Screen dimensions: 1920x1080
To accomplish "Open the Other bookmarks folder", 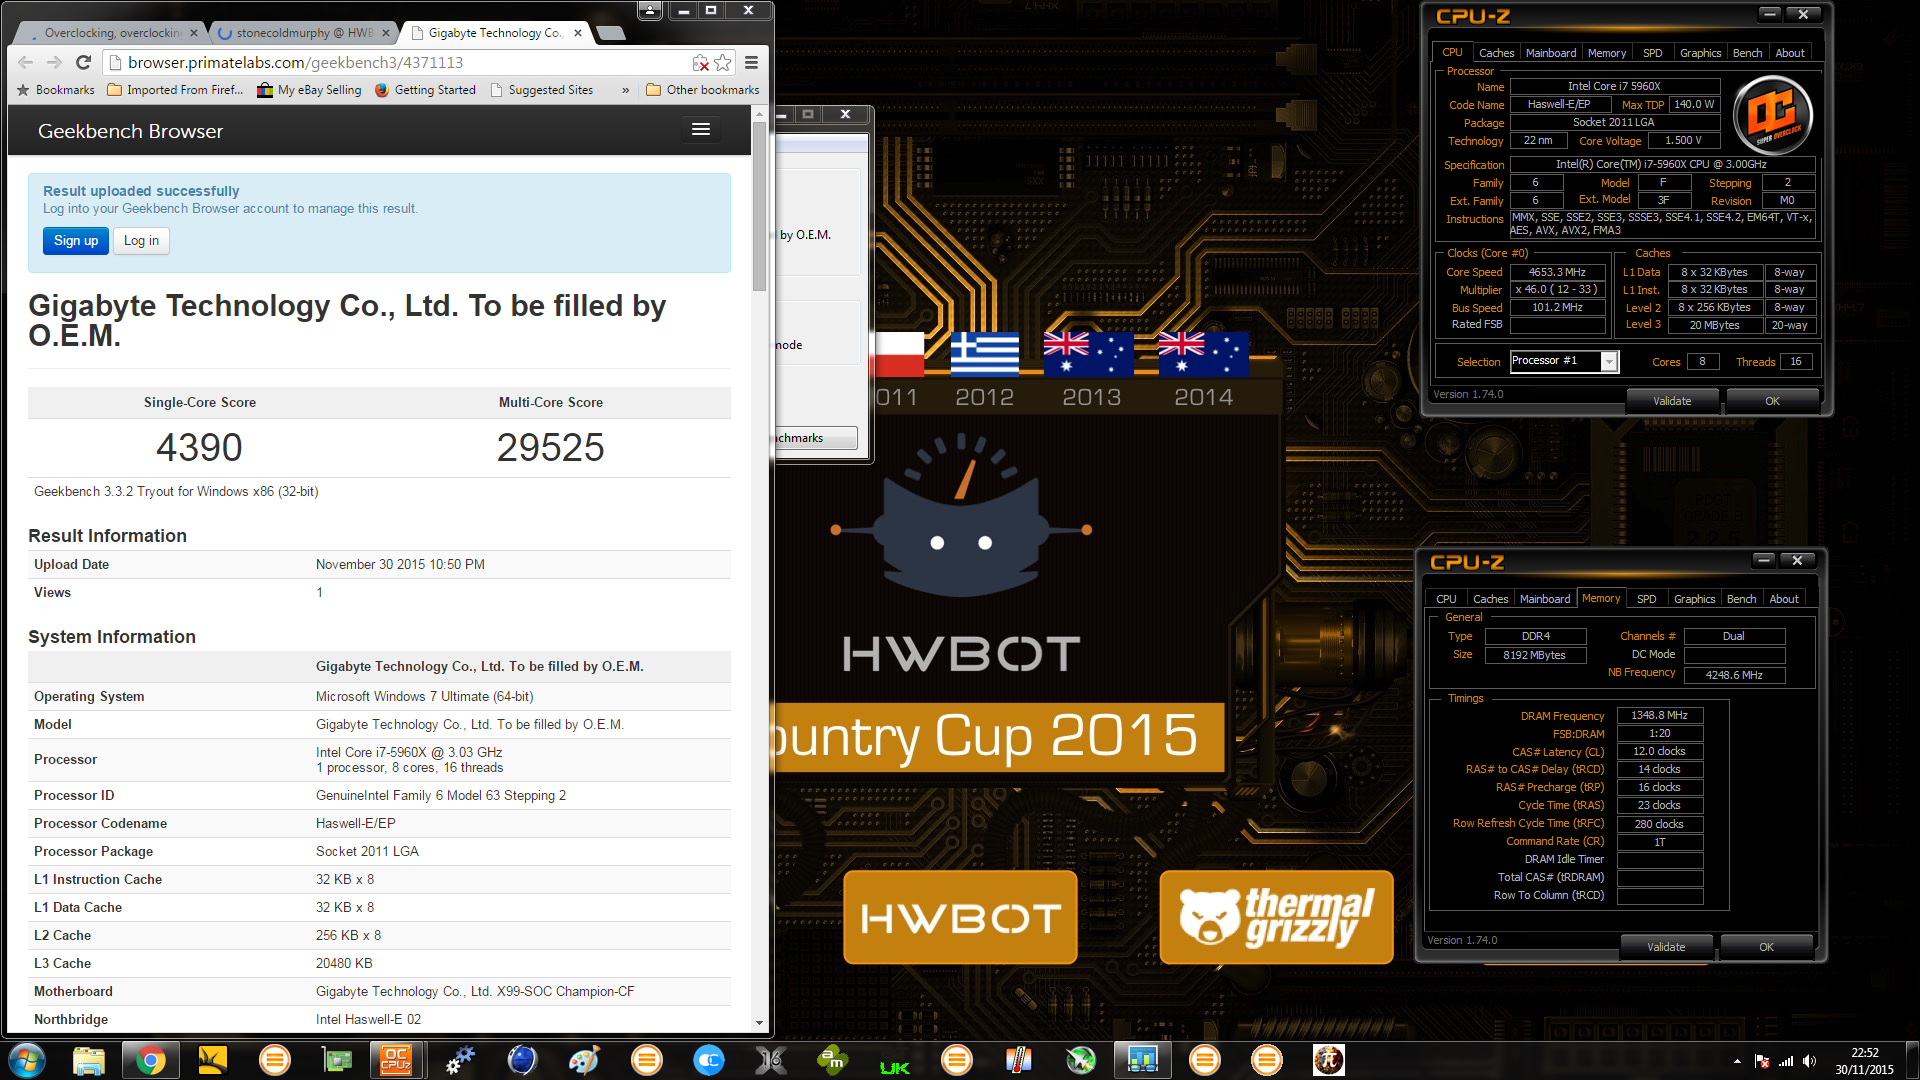I will (702, 90).
